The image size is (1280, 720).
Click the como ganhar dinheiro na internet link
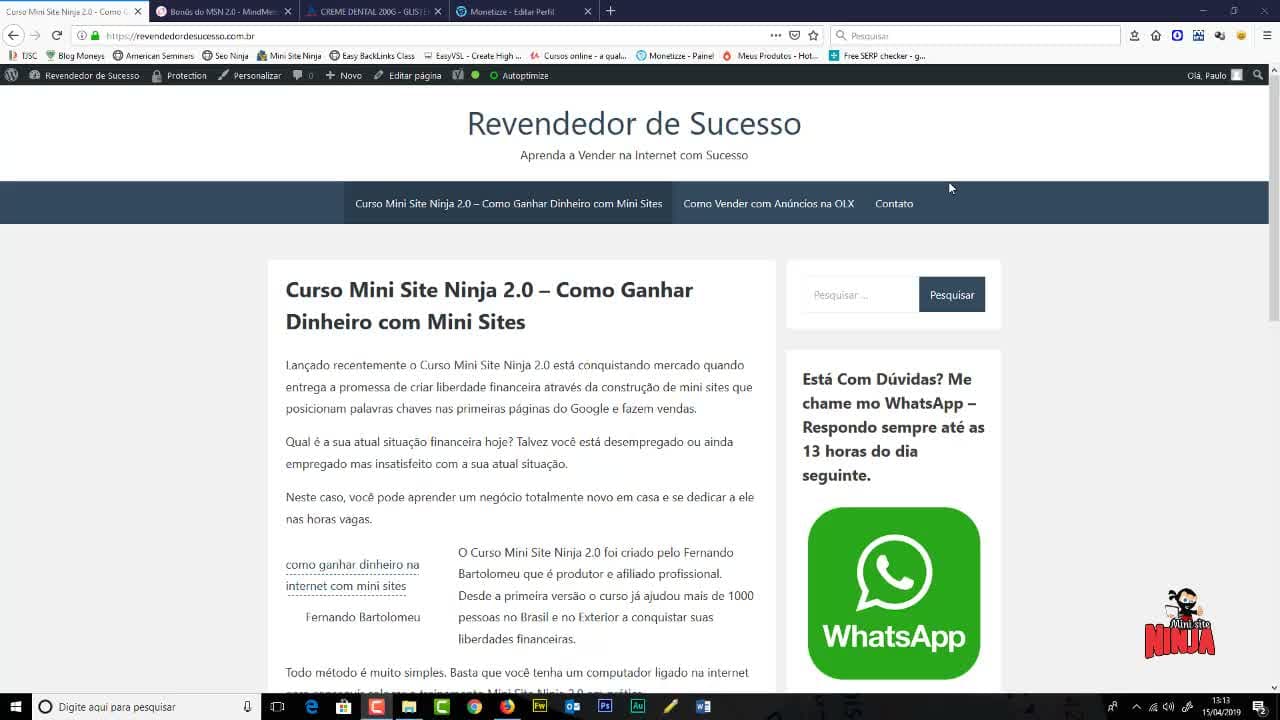[352, 575]
